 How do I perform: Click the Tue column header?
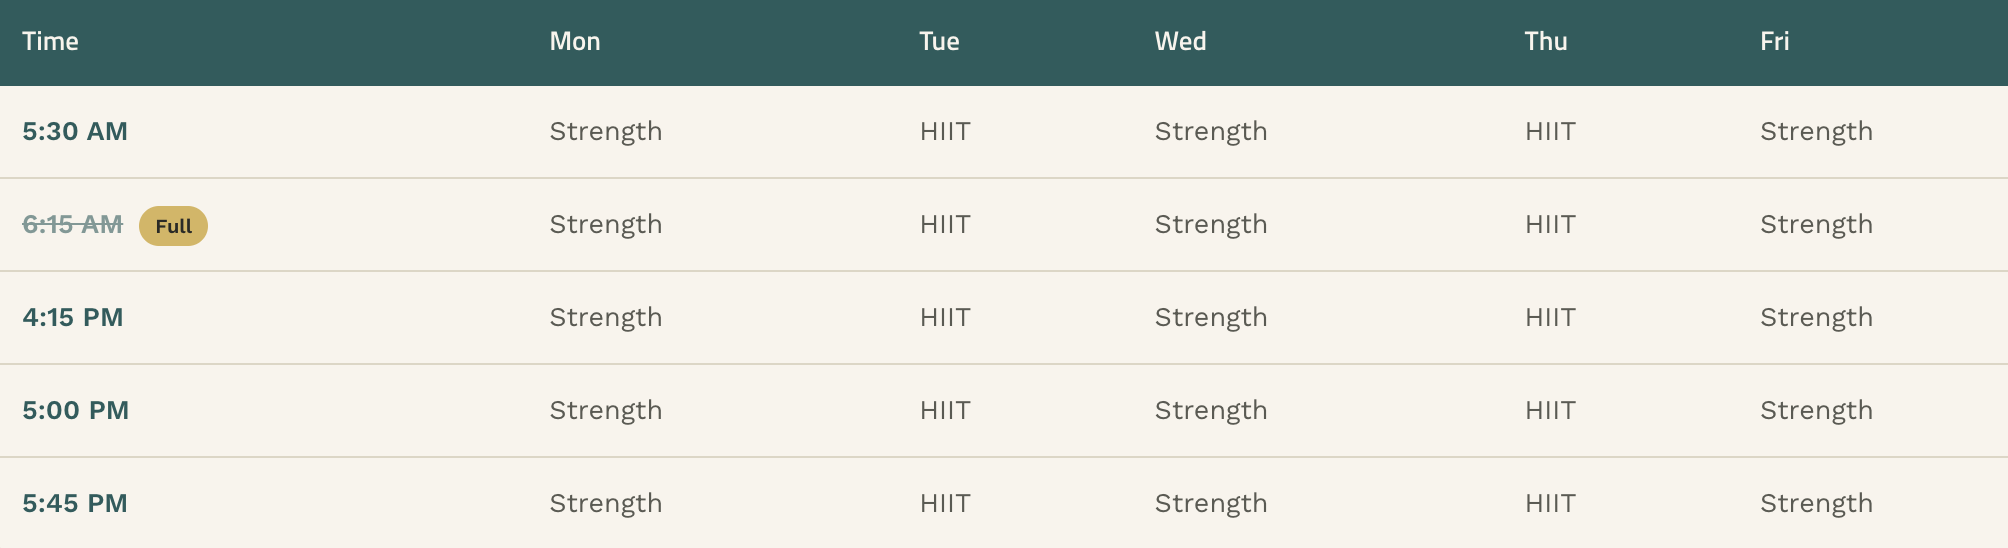pos(939,42)
